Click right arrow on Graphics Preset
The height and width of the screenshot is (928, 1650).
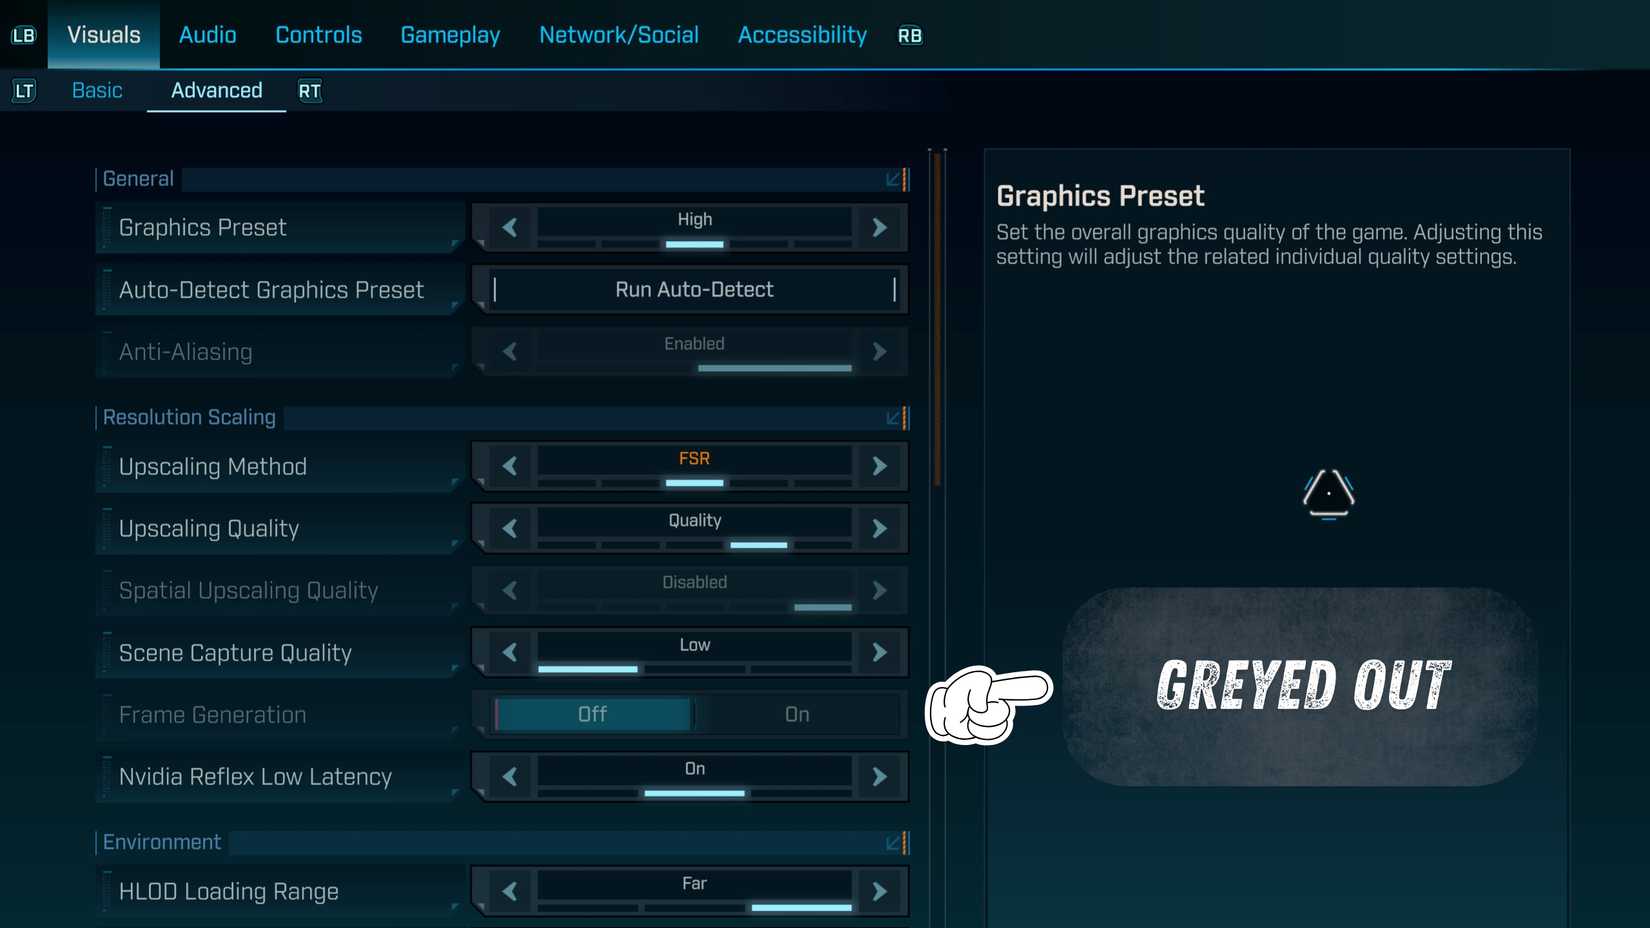(879, 228)
